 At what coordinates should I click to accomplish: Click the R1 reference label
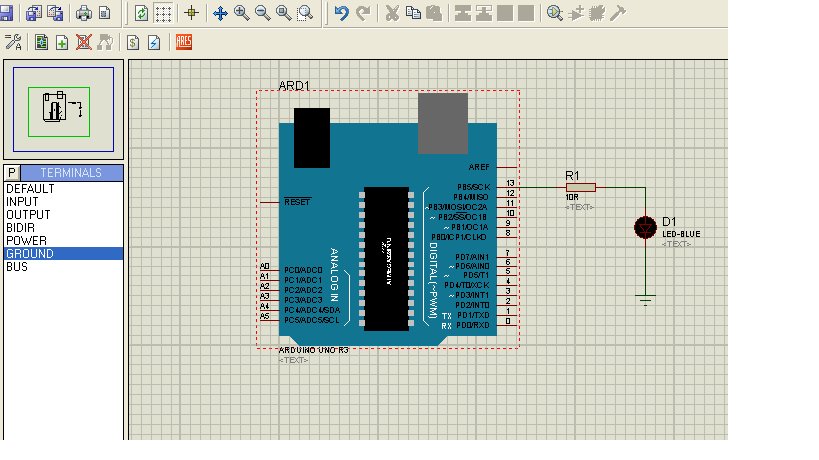pos(572,175)
